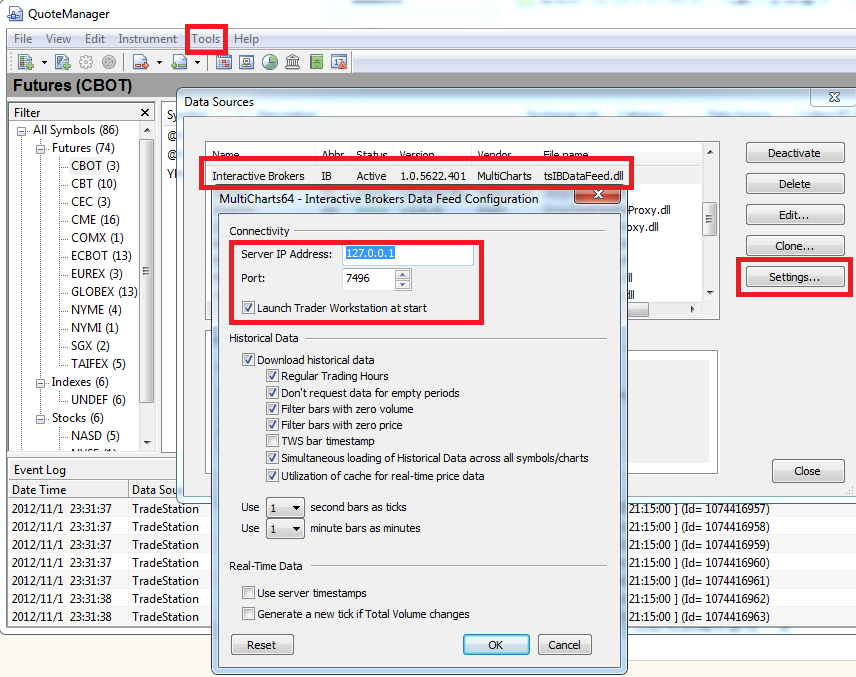The height and width of the screenshot is (677, 856).
Task: Enable TWS bar timestamp
Action: tap(272, 441)
